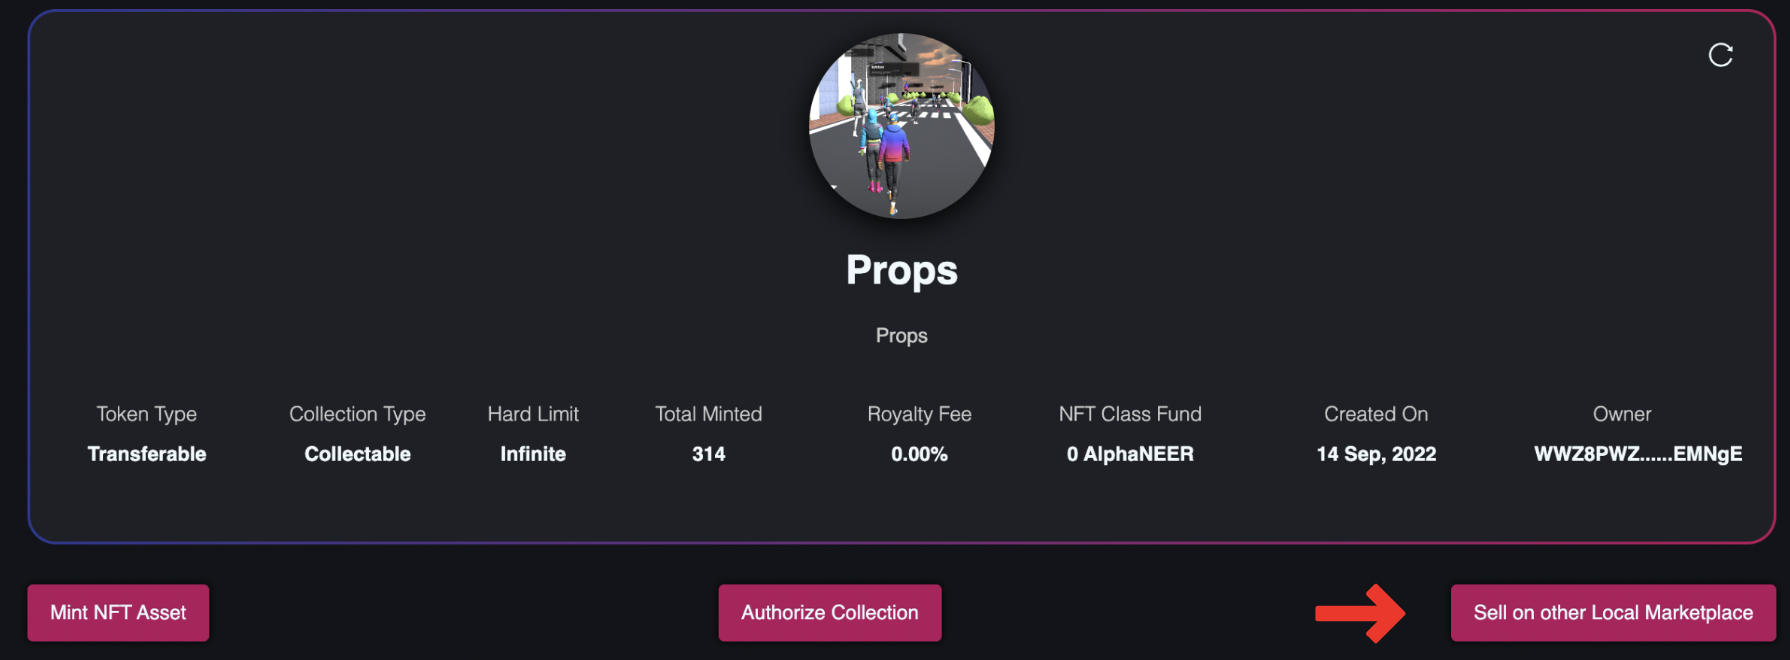This screenshot has width=1790, height=660.
Task: Click the Infinite hard limit value
Action: coord(533,454)
